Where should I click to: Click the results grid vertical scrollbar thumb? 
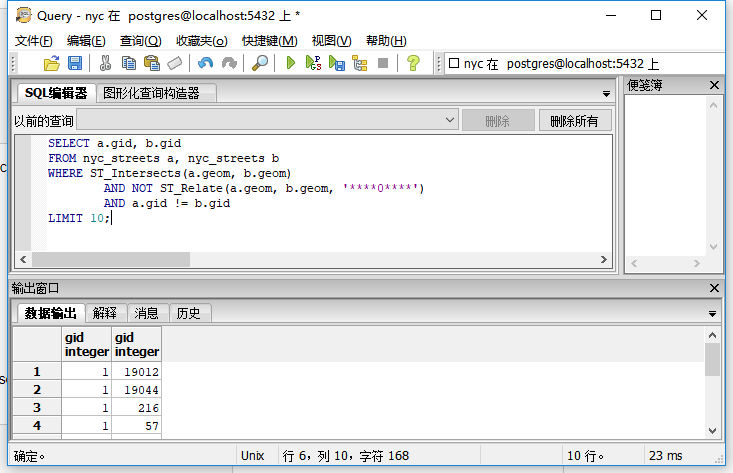pos(712,359)
